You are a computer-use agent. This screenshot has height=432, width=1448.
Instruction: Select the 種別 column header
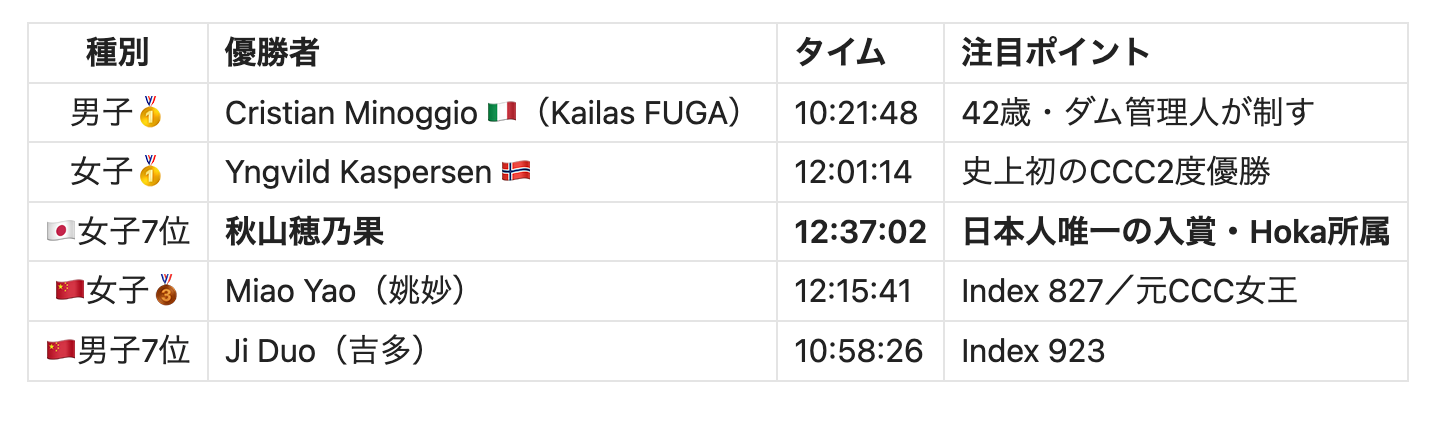click(x=118, y=52)
